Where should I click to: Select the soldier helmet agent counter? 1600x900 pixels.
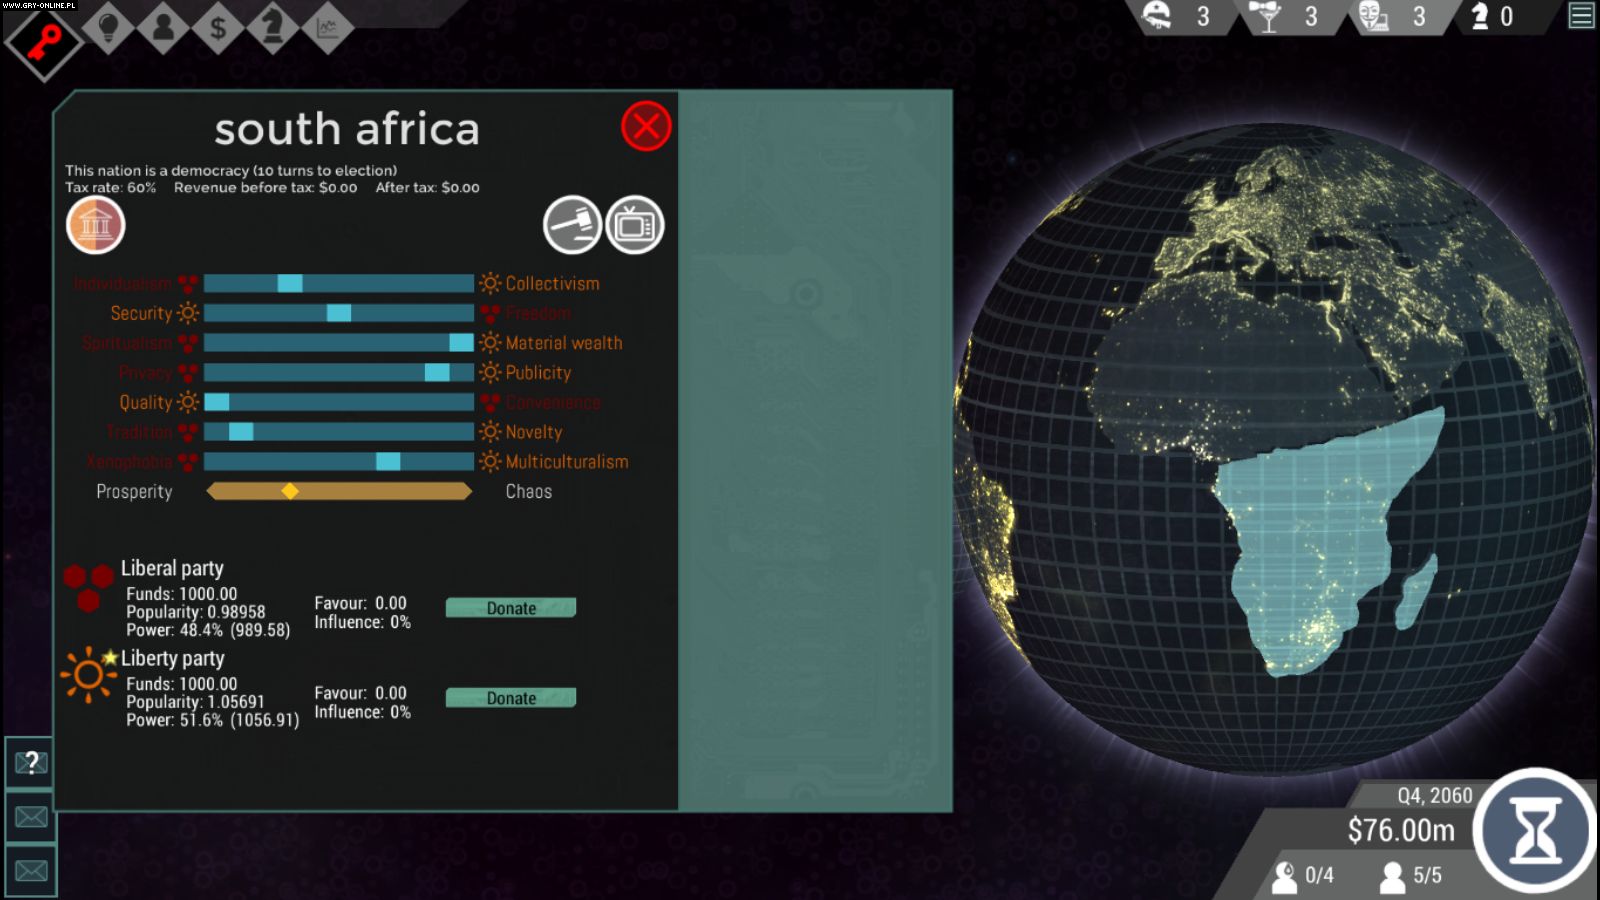coord(1158,16)
